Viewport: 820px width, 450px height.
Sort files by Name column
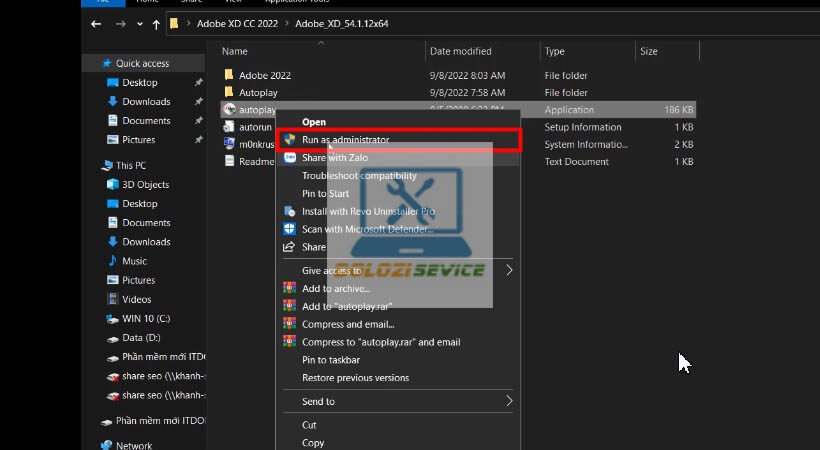coord(235,51)
